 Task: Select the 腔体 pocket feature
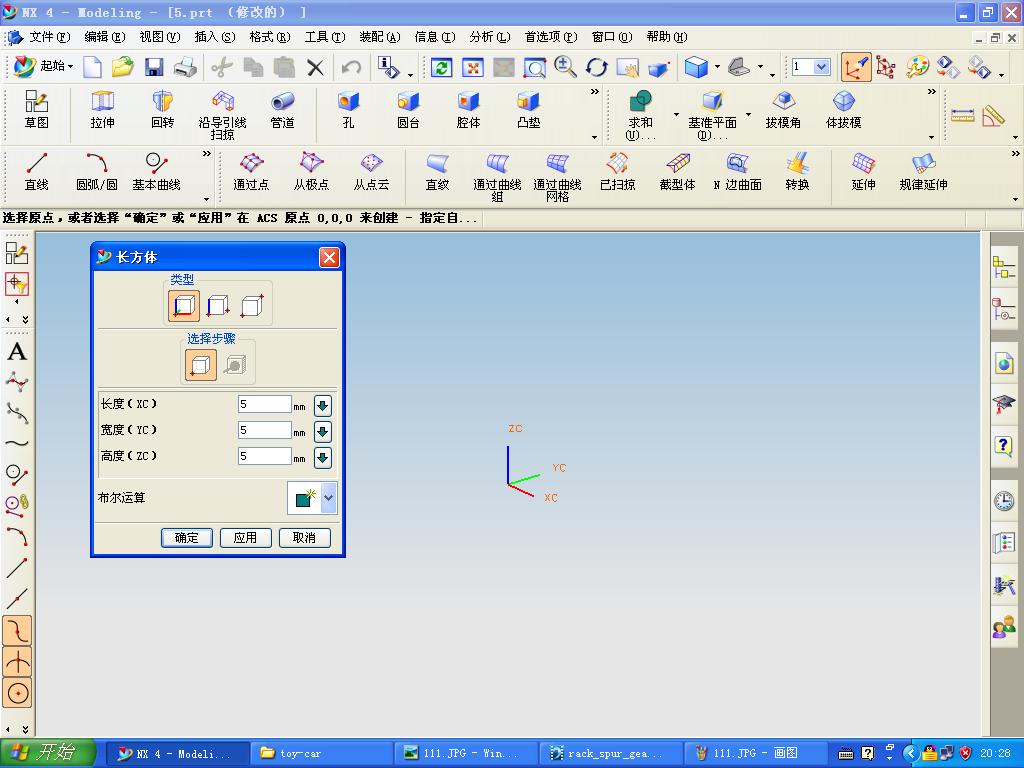point(468,110)
